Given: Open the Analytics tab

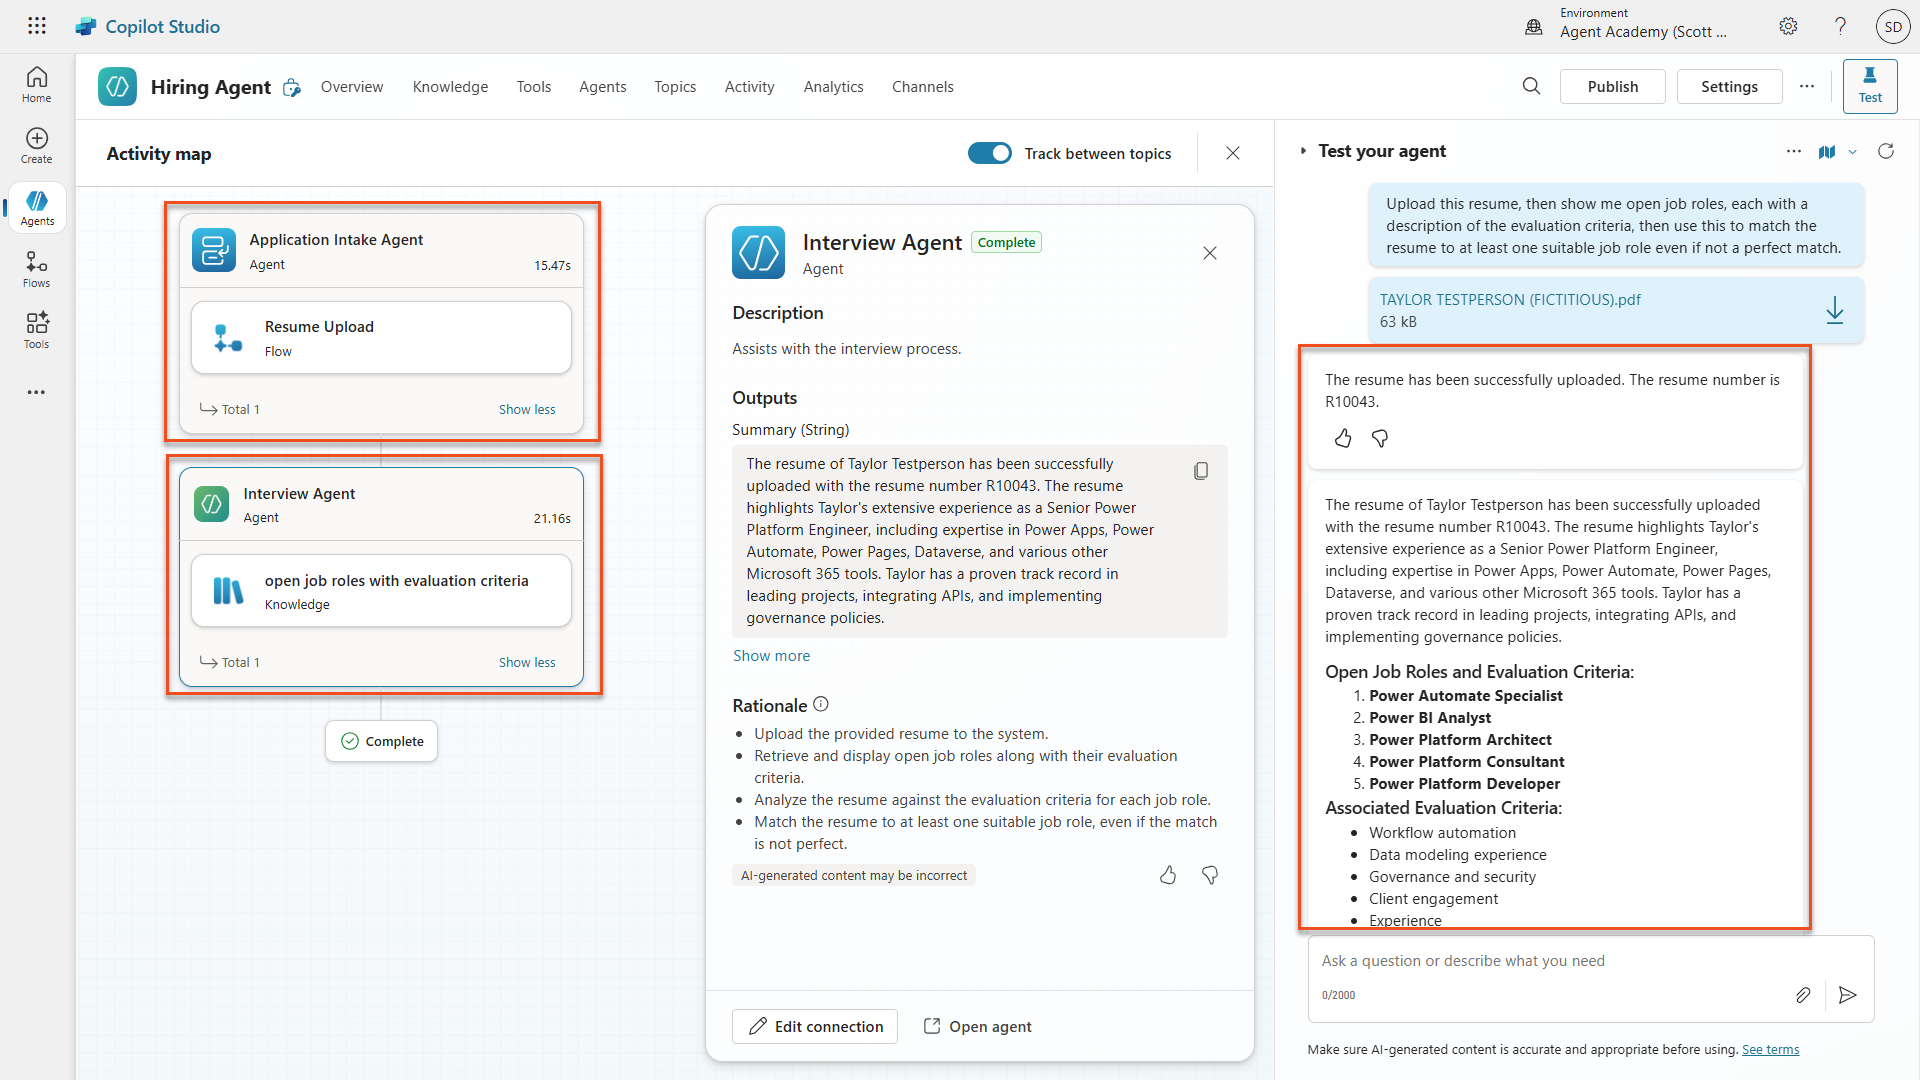Looking at the screenshot, I should [833, 87].
